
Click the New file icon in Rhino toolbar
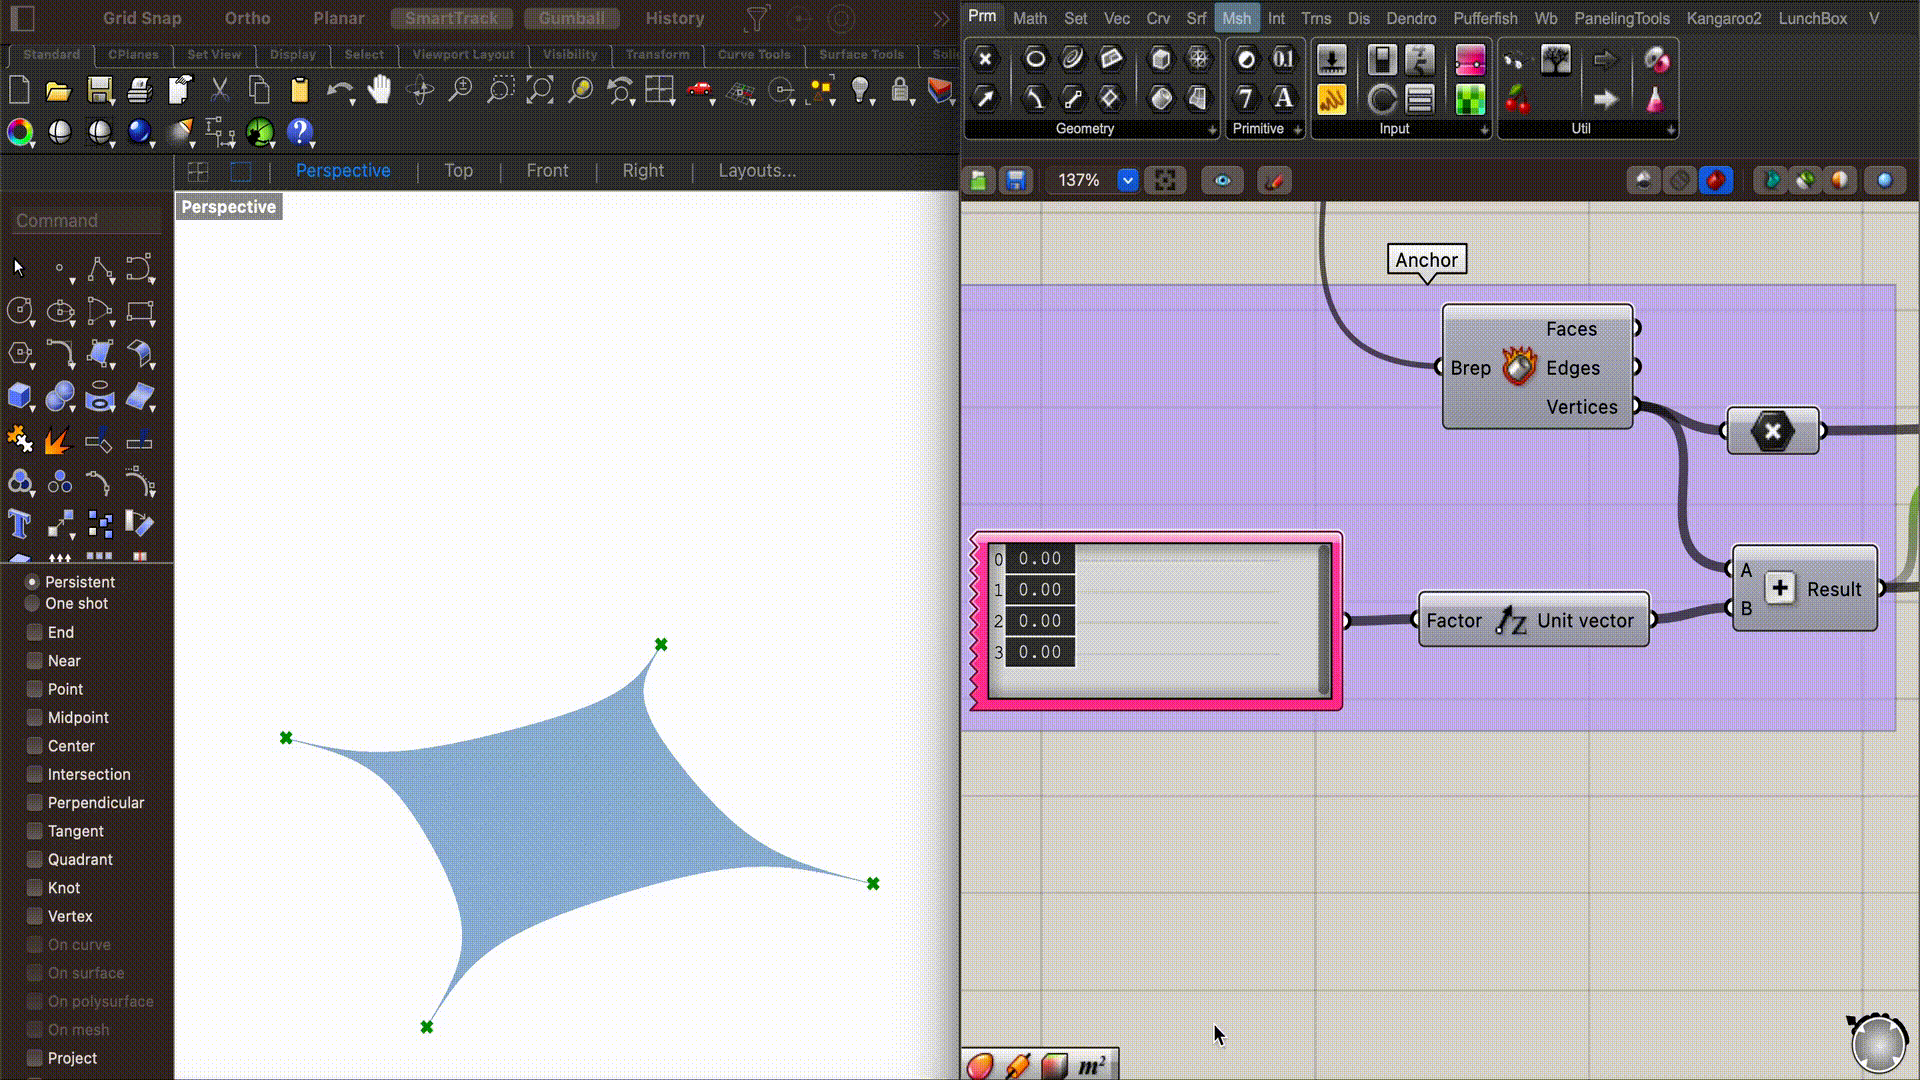click(19, 91)
